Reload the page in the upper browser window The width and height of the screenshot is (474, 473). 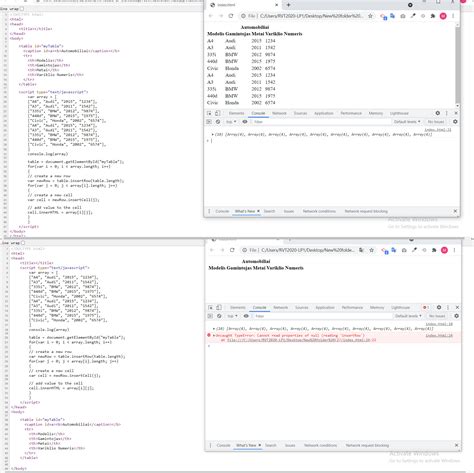[231, 16]
